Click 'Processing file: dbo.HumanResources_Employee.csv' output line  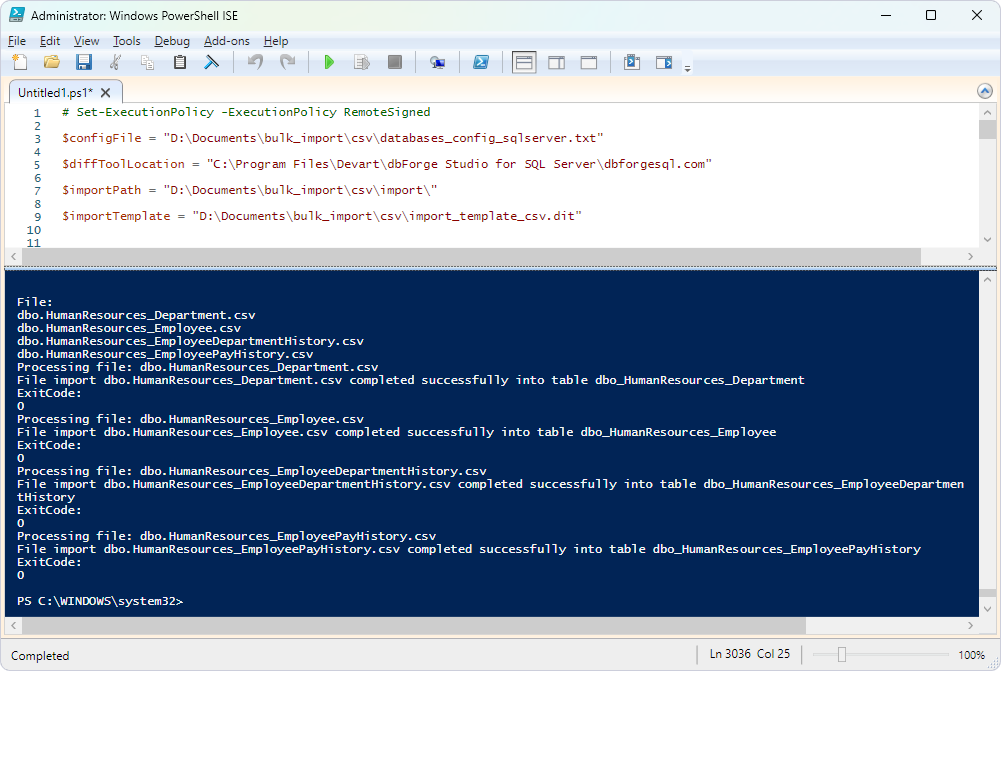(190, 419)
